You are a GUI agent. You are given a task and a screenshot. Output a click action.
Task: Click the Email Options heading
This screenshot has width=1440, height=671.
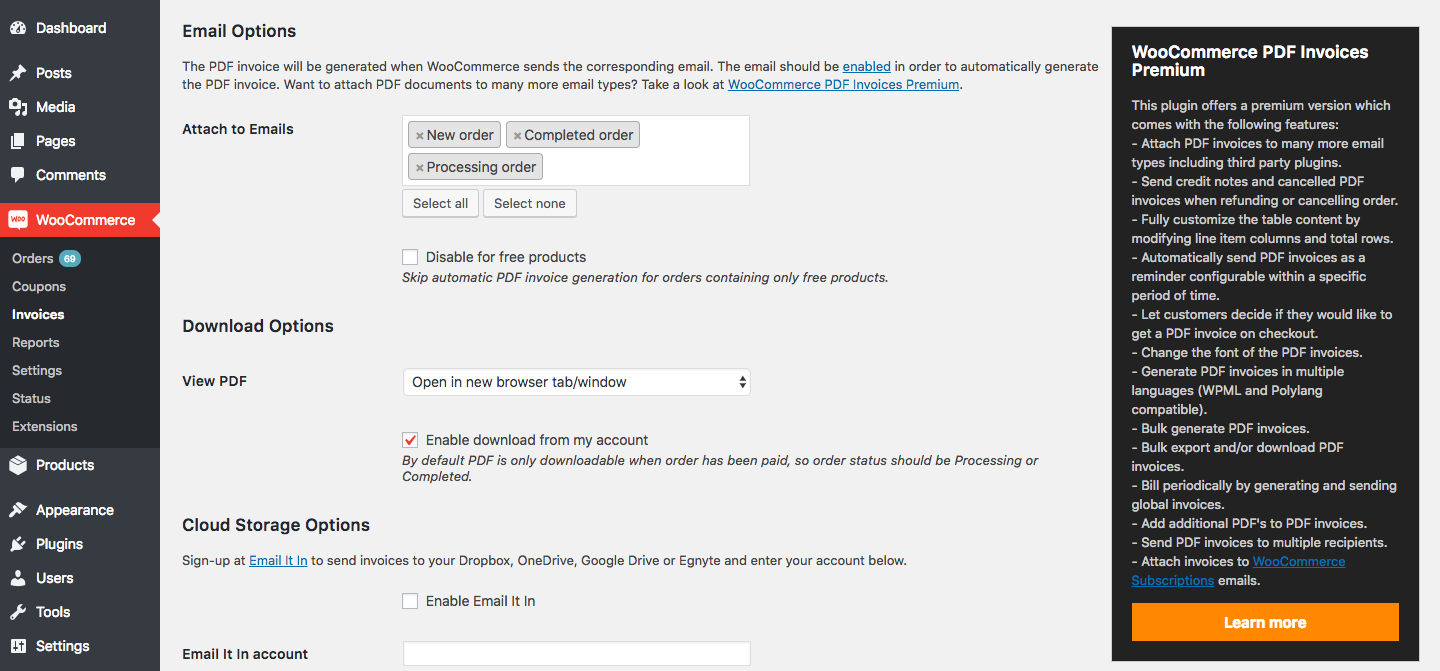tap(239, 31)
